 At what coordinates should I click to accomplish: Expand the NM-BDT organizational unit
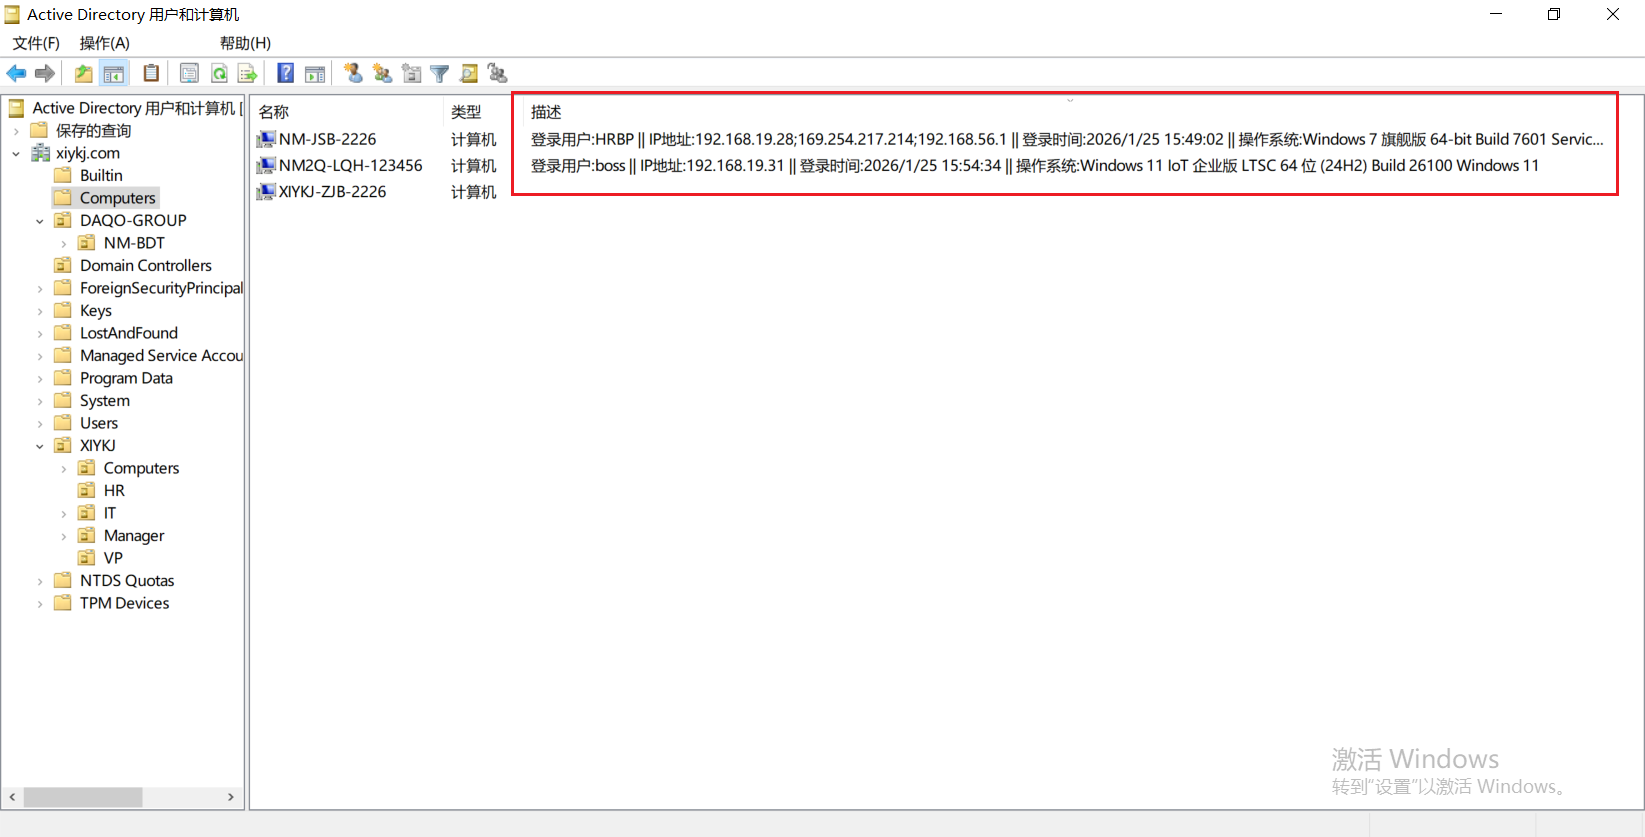pos(64,243)
